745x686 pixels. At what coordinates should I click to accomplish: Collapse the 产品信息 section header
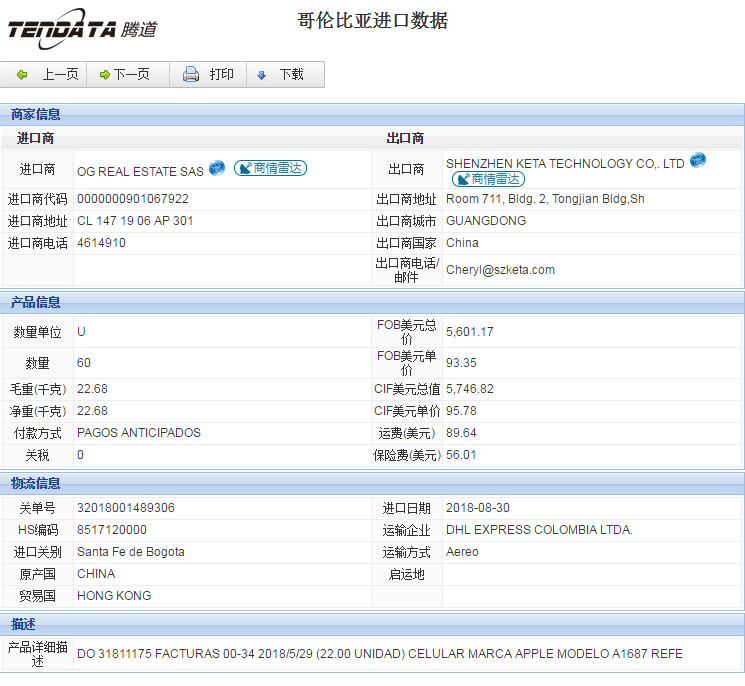tap(36, 302)
